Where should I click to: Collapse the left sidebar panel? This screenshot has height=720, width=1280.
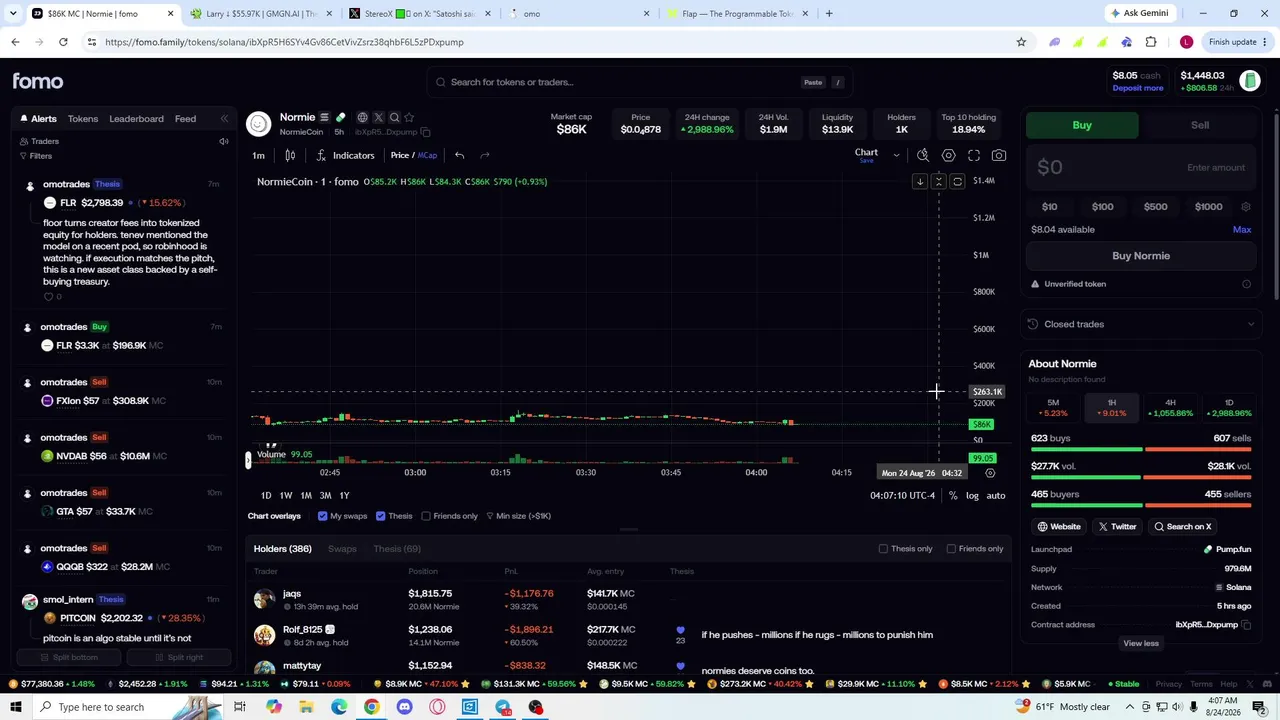(x=224, y=119)
